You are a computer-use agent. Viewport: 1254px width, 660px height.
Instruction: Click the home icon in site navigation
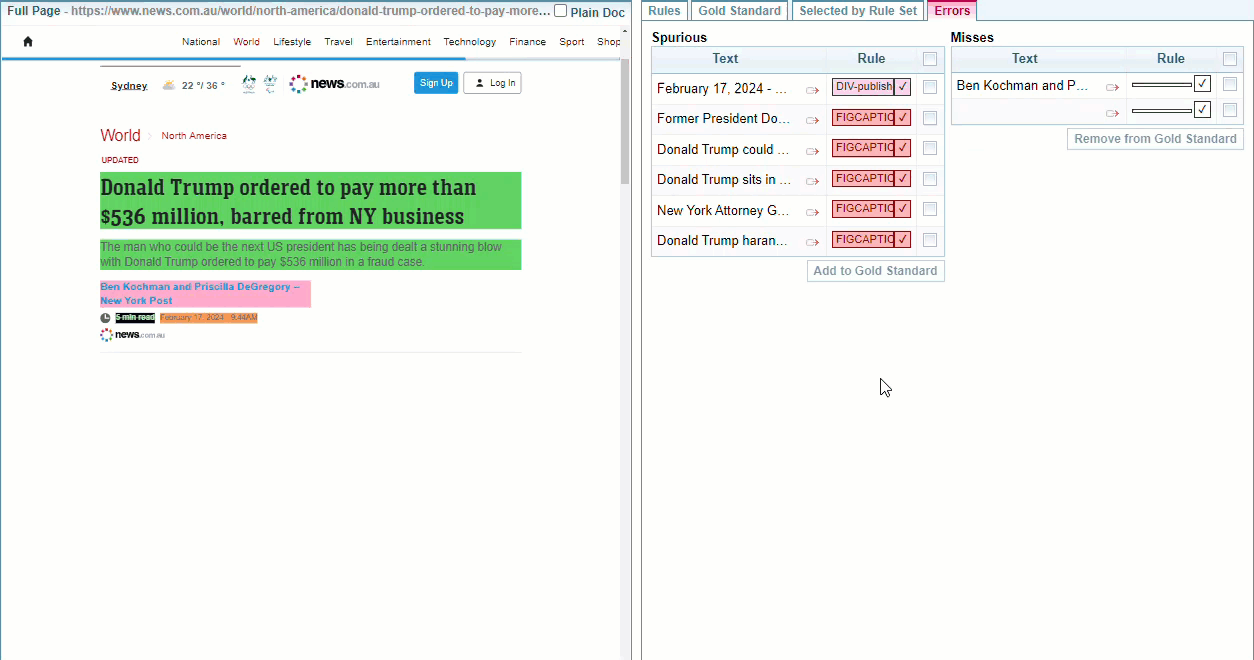(28, 42)
